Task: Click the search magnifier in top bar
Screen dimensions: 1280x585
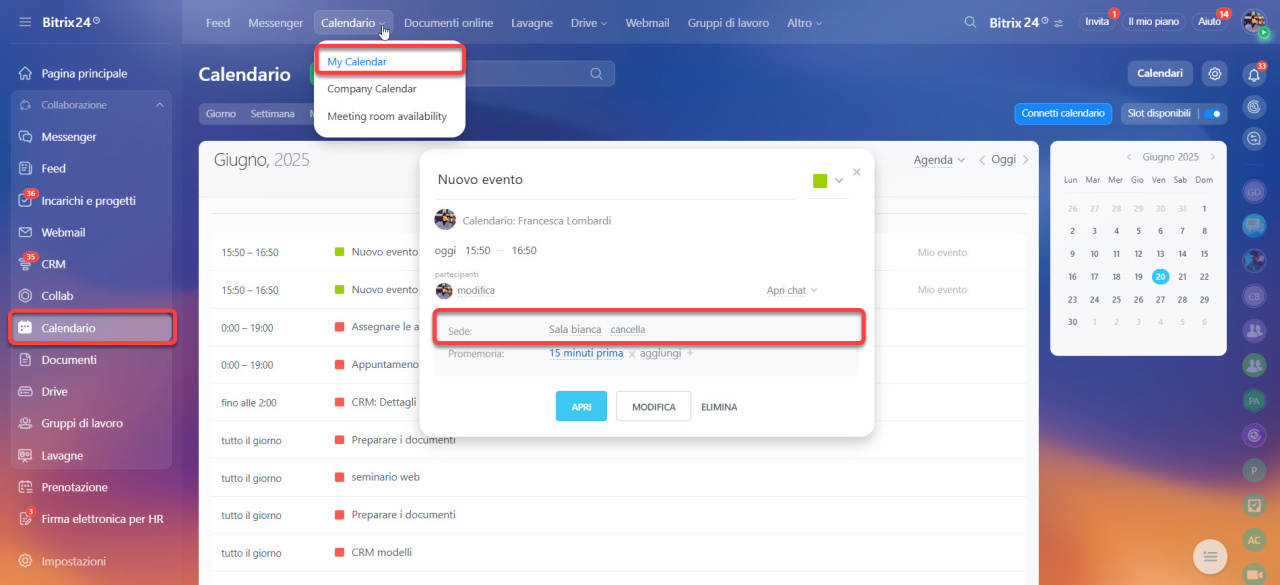Action: pos(970,22)
